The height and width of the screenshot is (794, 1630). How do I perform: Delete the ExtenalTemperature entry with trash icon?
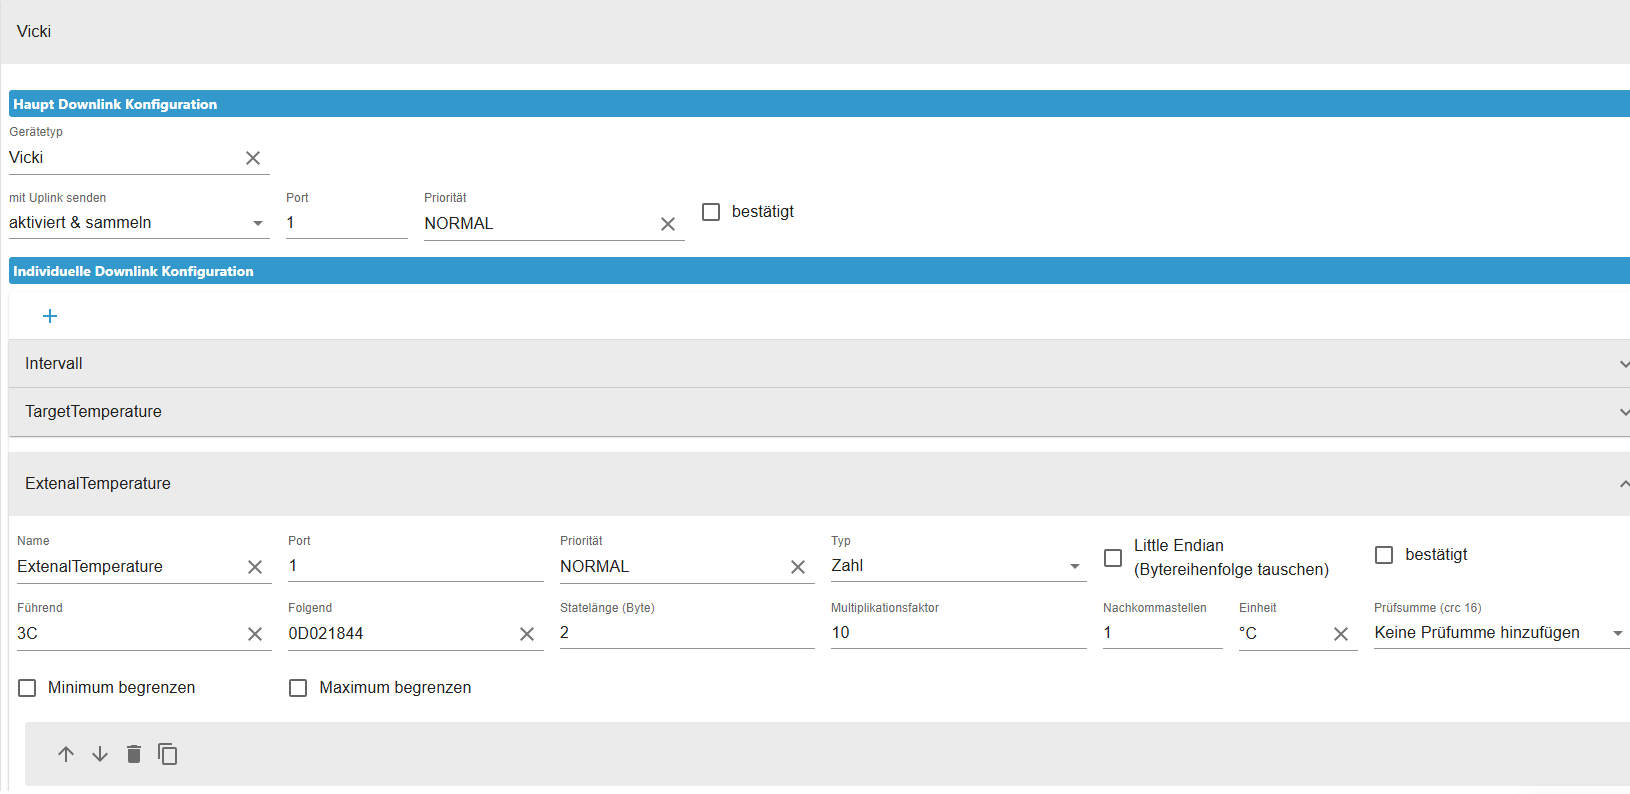click(134, 754)
